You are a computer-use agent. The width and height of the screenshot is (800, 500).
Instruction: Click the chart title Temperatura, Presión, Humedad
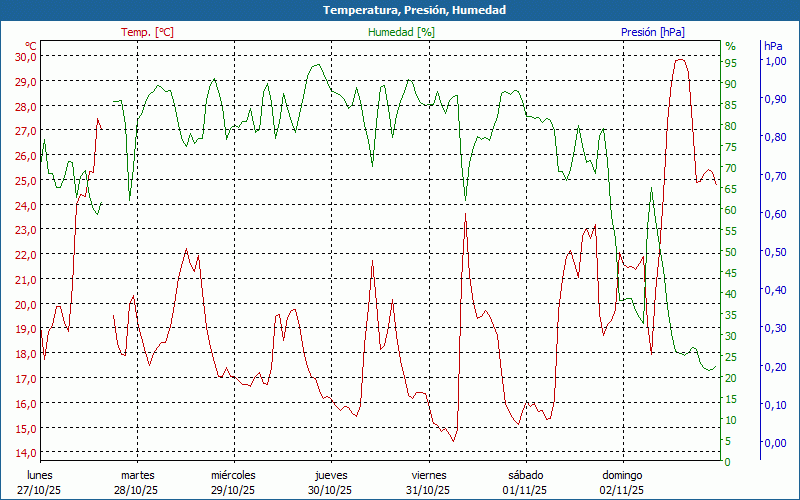[x=414, y=10]
